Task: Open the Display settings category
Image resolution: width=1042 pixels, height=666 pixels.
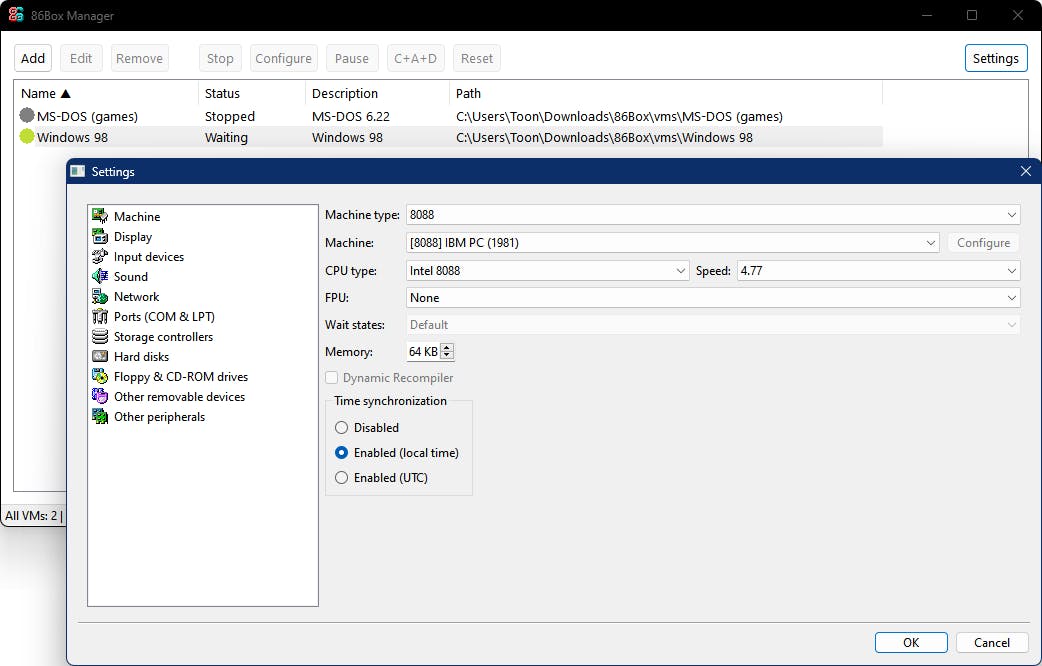Action: click(x=133, y=237)
